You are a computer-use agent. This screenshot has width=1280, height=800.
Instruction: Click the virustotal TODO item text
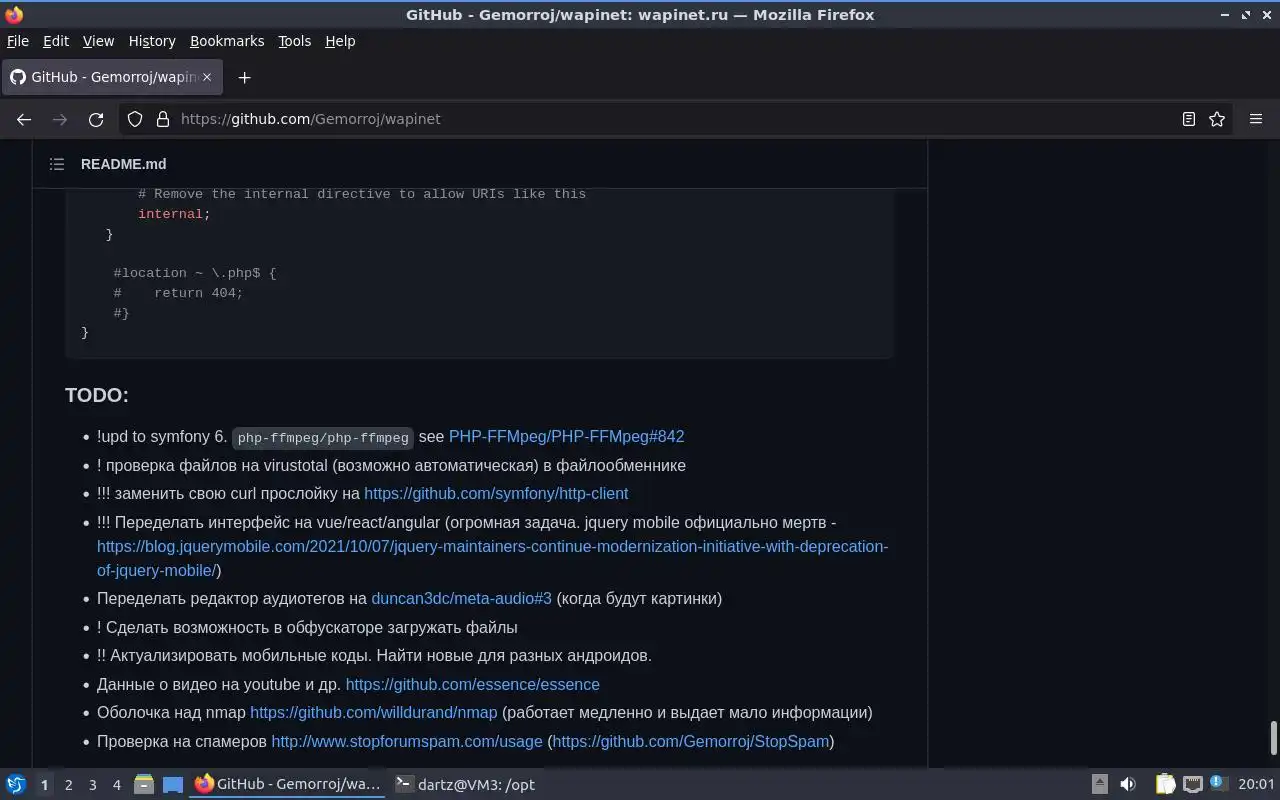pyautogui.click(x=391, y=465)
